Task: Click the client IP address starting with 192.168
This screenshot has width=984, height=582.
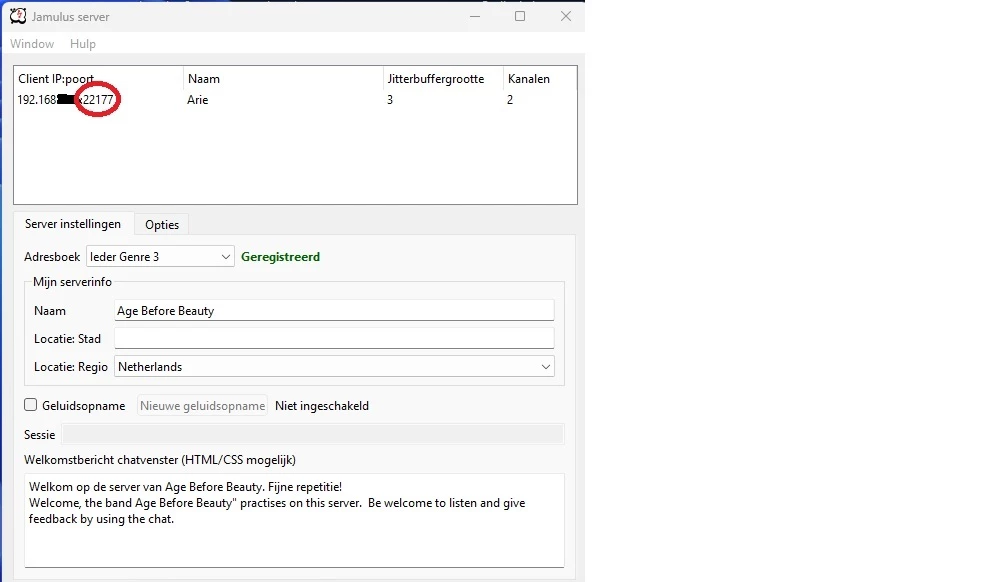Action: (x=65, y=100)
